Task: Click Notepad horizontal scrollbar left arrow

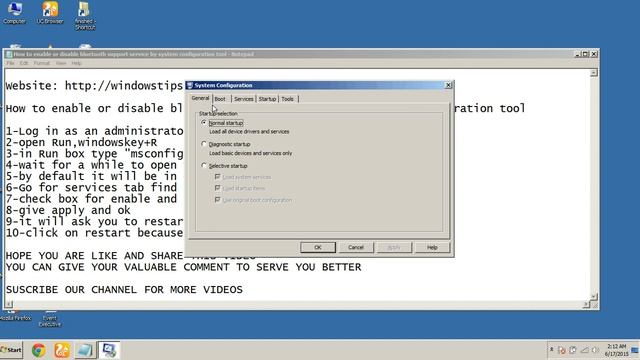Action: pos(9,304)
